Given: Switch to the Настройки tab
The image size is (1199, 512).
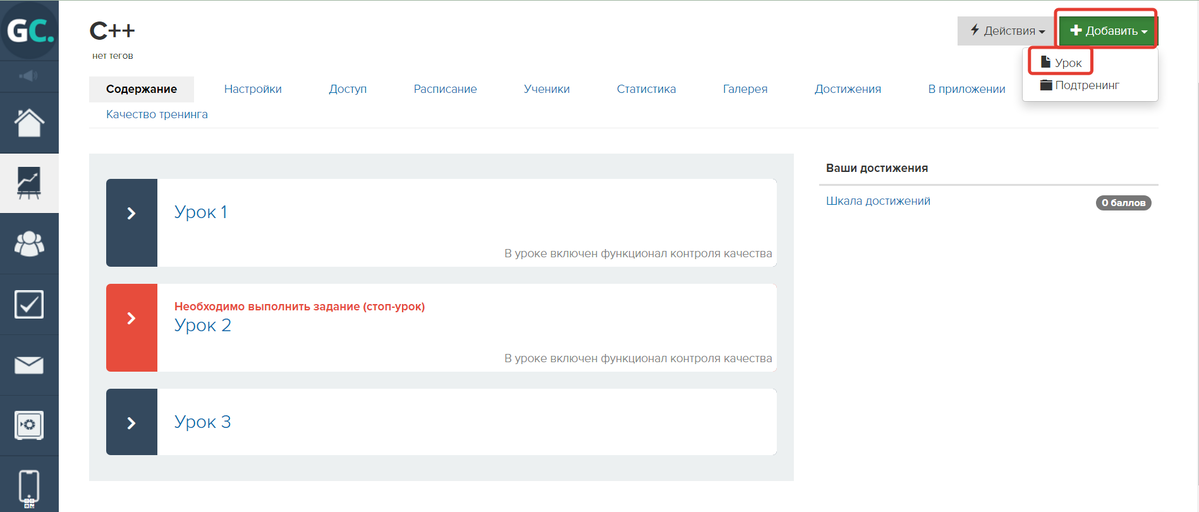Looking at the screenshot, I should 253,89.
